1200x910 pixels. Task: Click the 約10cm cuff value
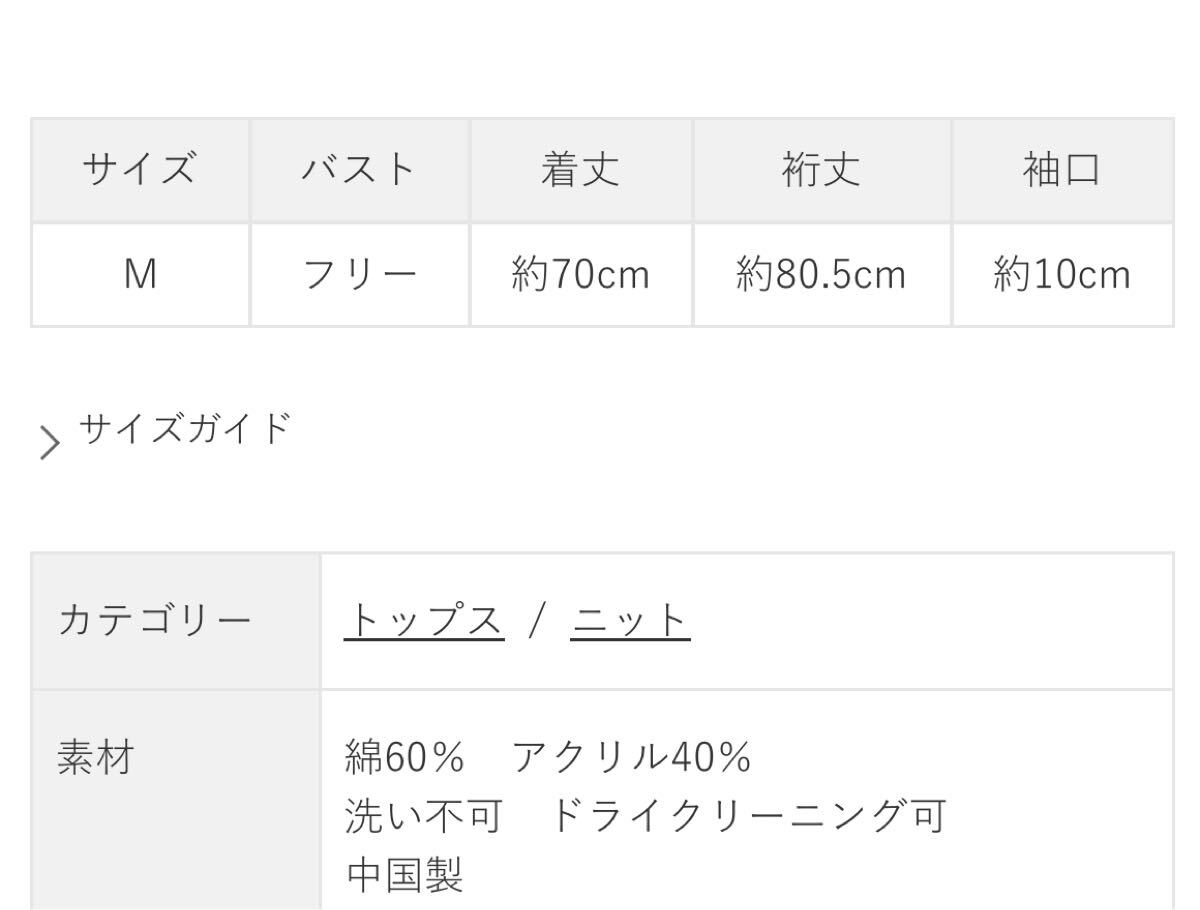1063,274
